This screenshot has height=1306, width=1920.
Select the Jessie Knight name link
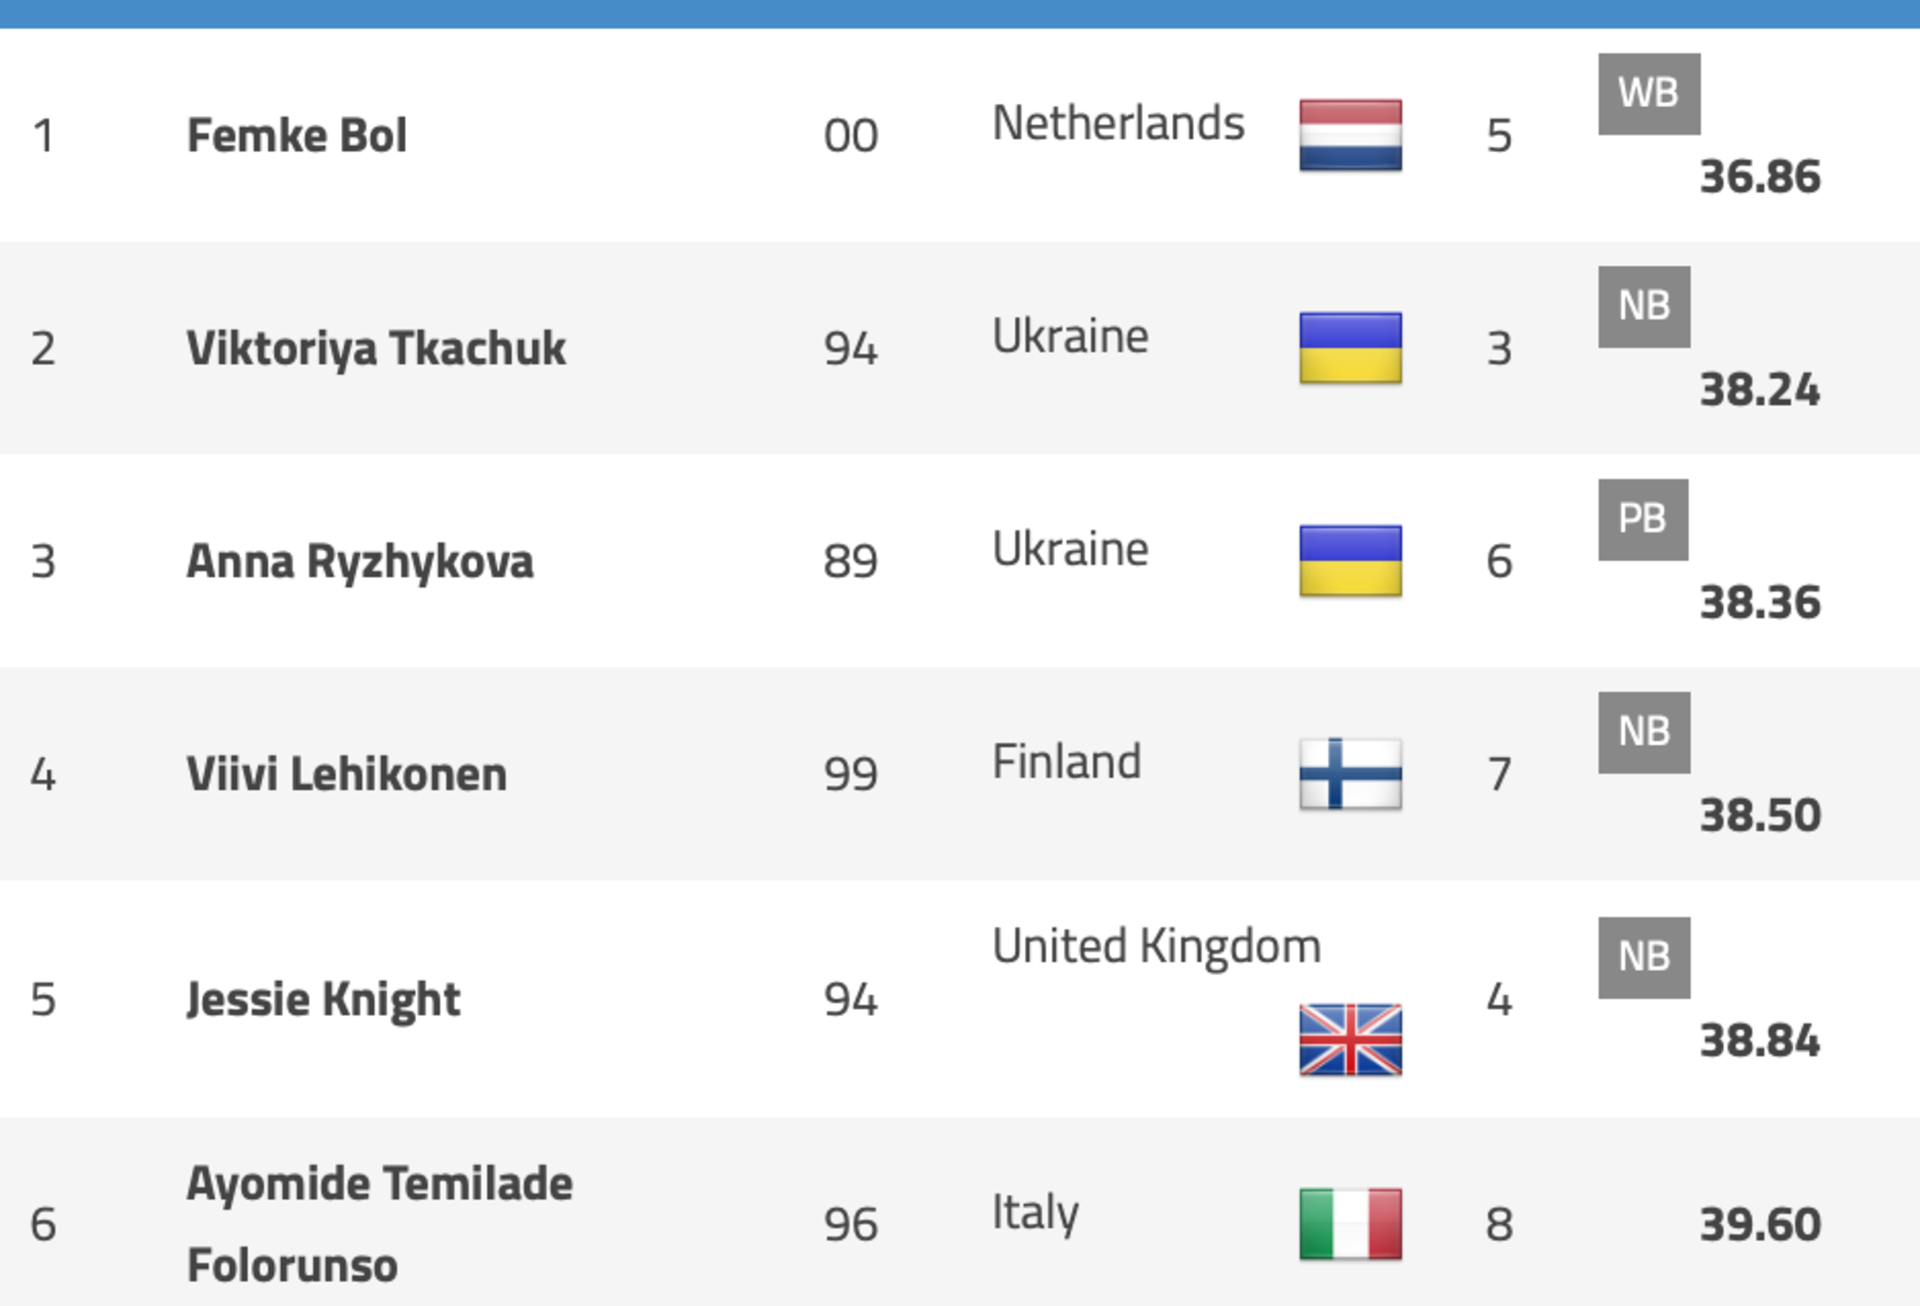[324, 1000]
